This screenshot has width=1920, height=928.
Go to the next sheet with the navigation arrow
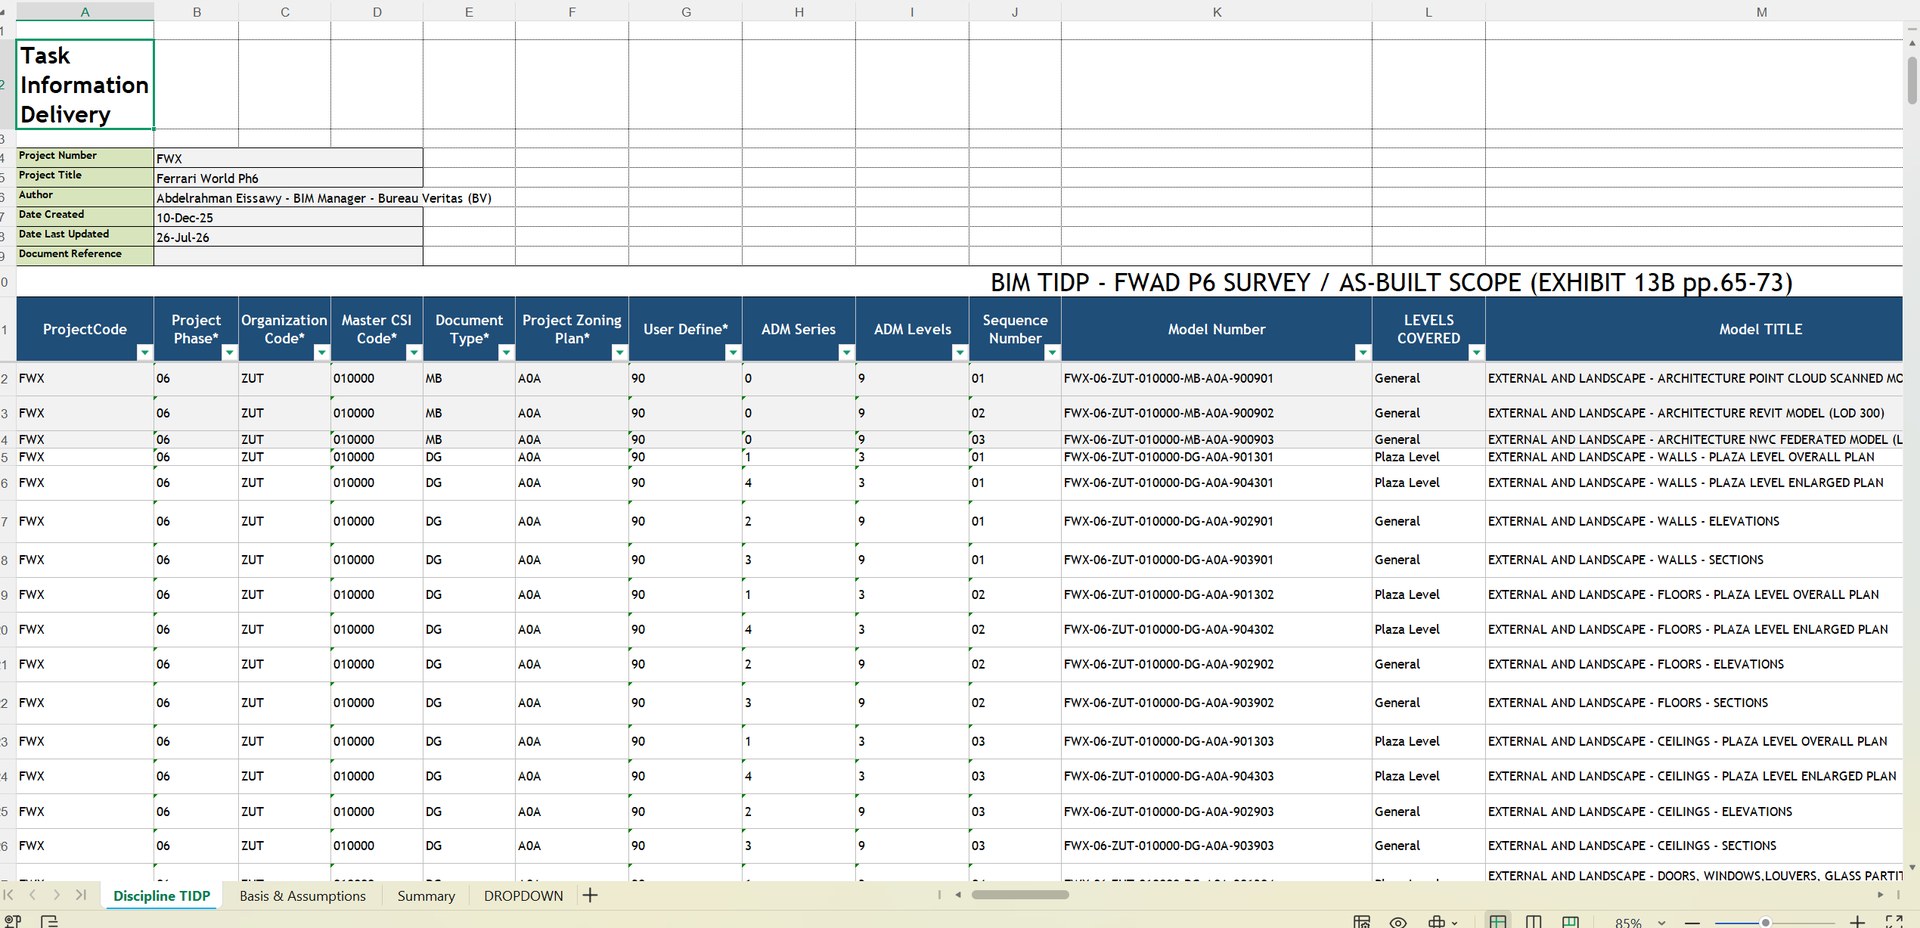coord(56,895)
